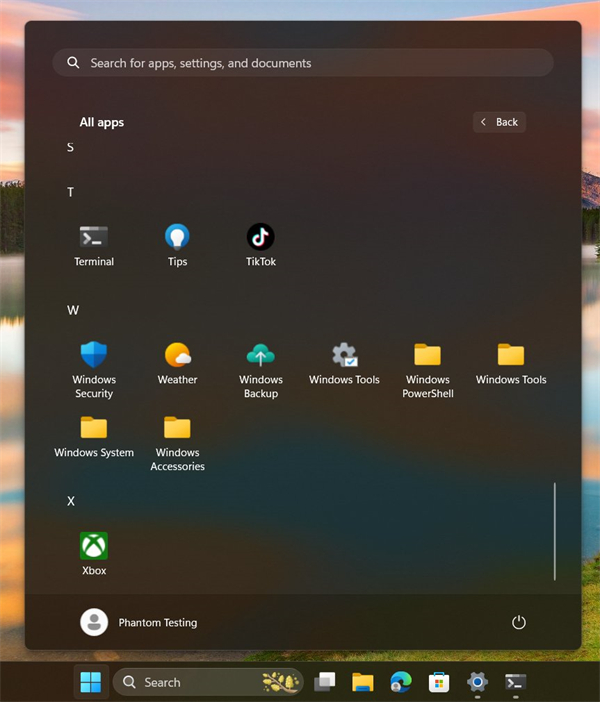Open the Phantom Testing user account menu
Image resolution: width=600 pixels, height=702 pixels.
(139, 622)
